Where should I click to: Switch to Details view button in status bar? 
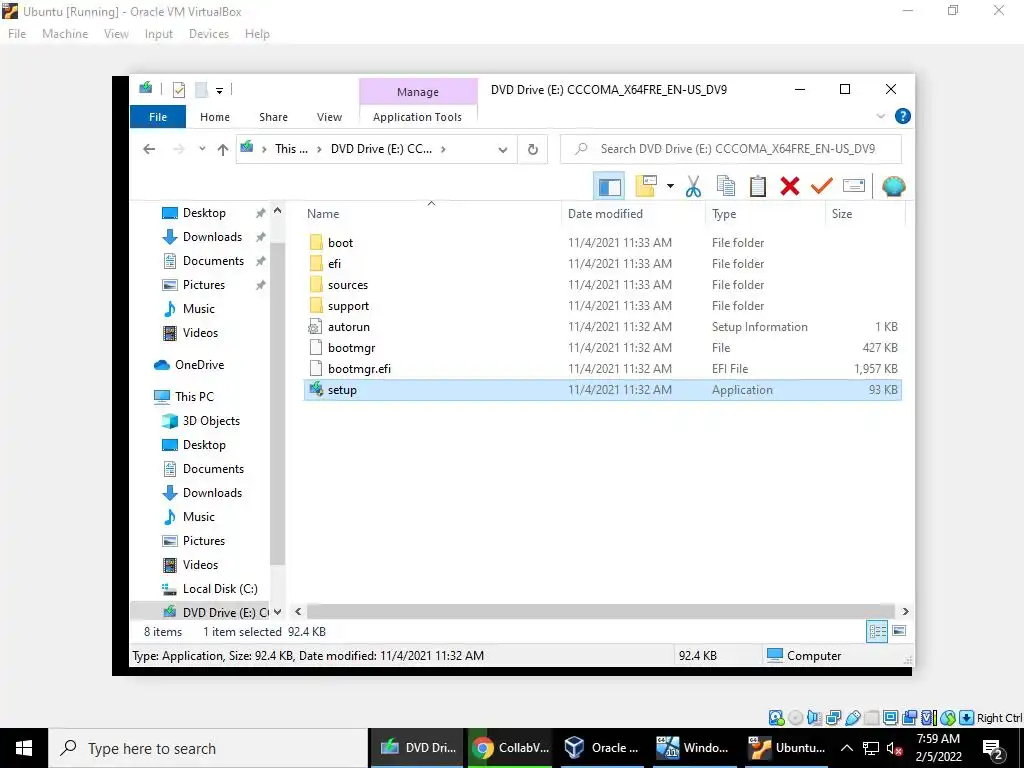coord(877,632)
